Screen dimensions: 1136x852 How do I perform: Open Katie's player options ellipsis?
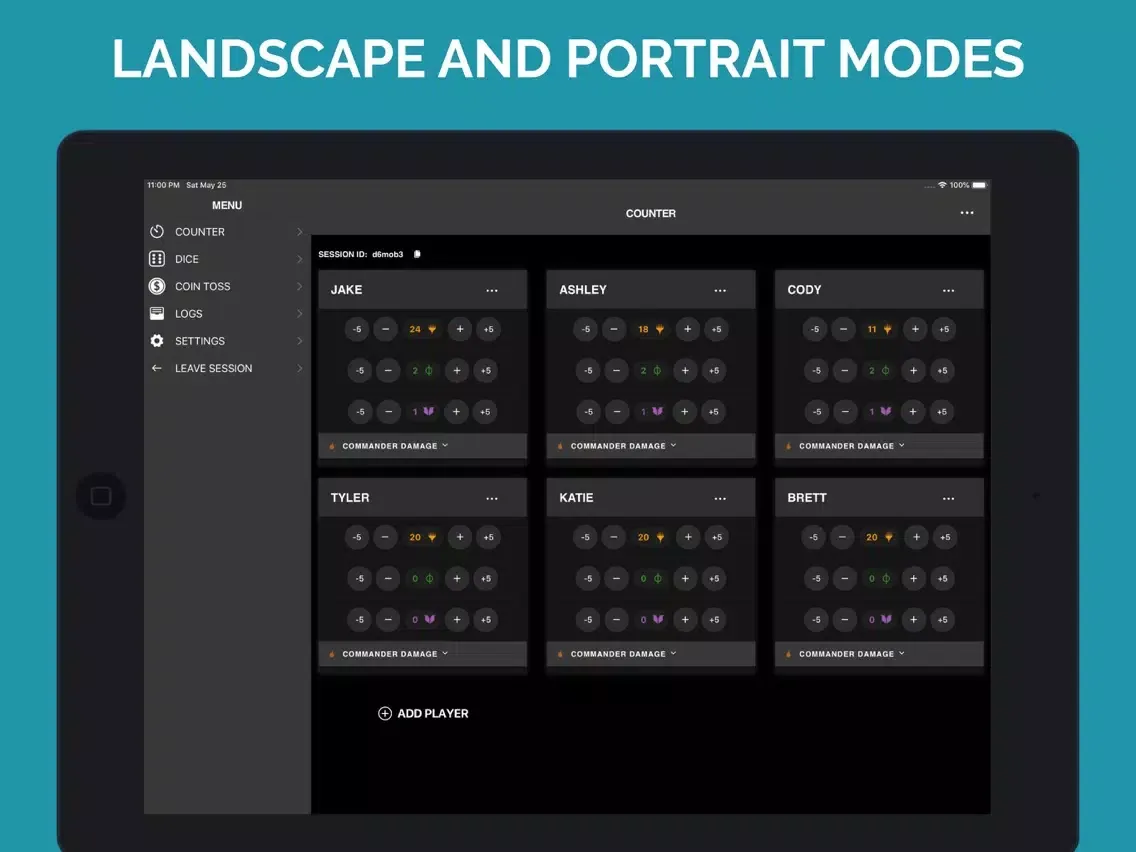click(x=719, y=498)
